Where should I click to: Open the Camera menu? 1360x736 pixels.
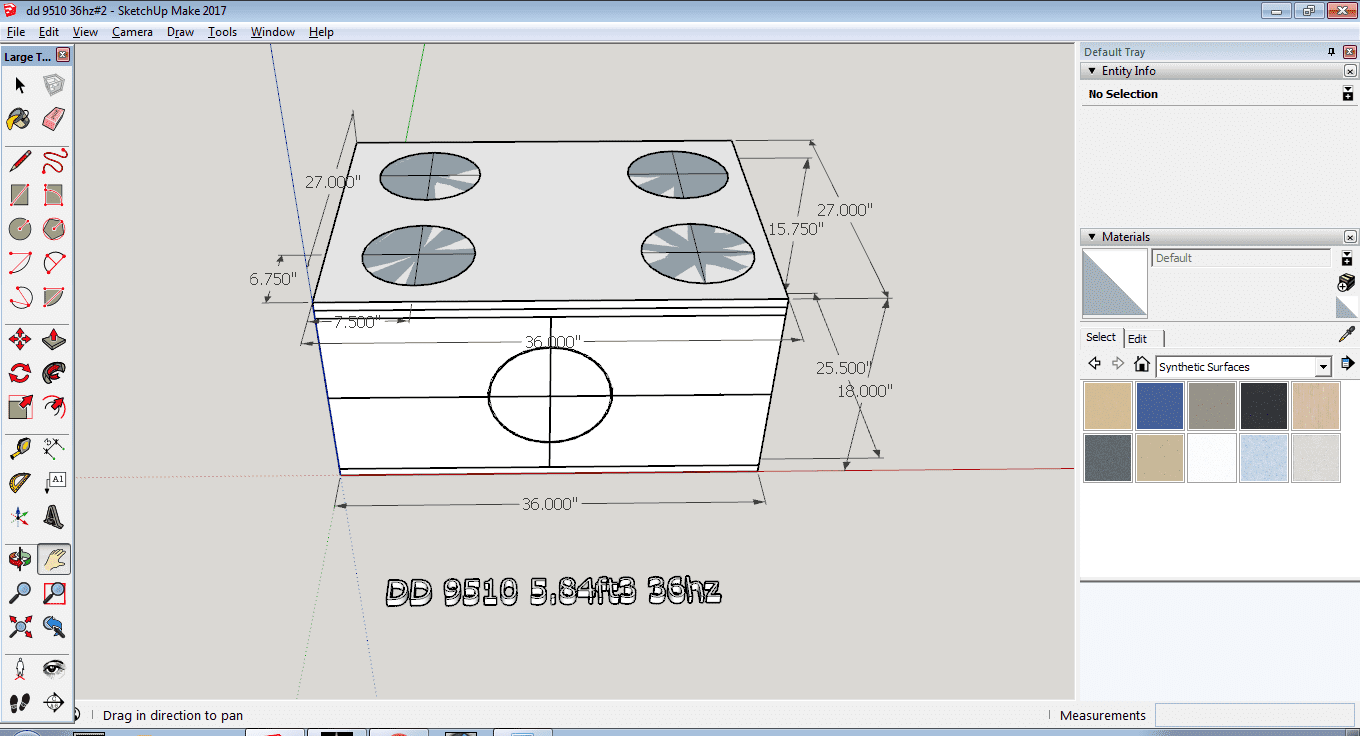132,32
